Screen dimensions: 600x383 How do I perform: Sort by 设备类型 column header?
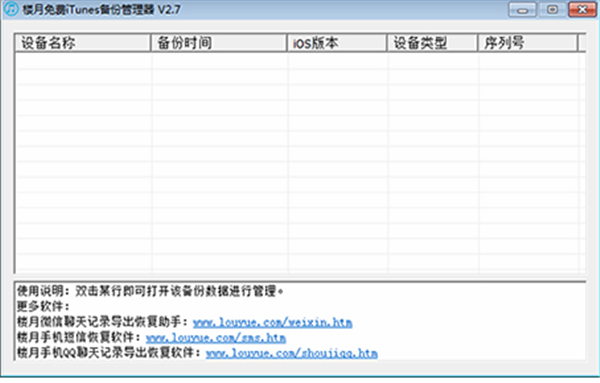pyautogui.click(x=432, y=42)
